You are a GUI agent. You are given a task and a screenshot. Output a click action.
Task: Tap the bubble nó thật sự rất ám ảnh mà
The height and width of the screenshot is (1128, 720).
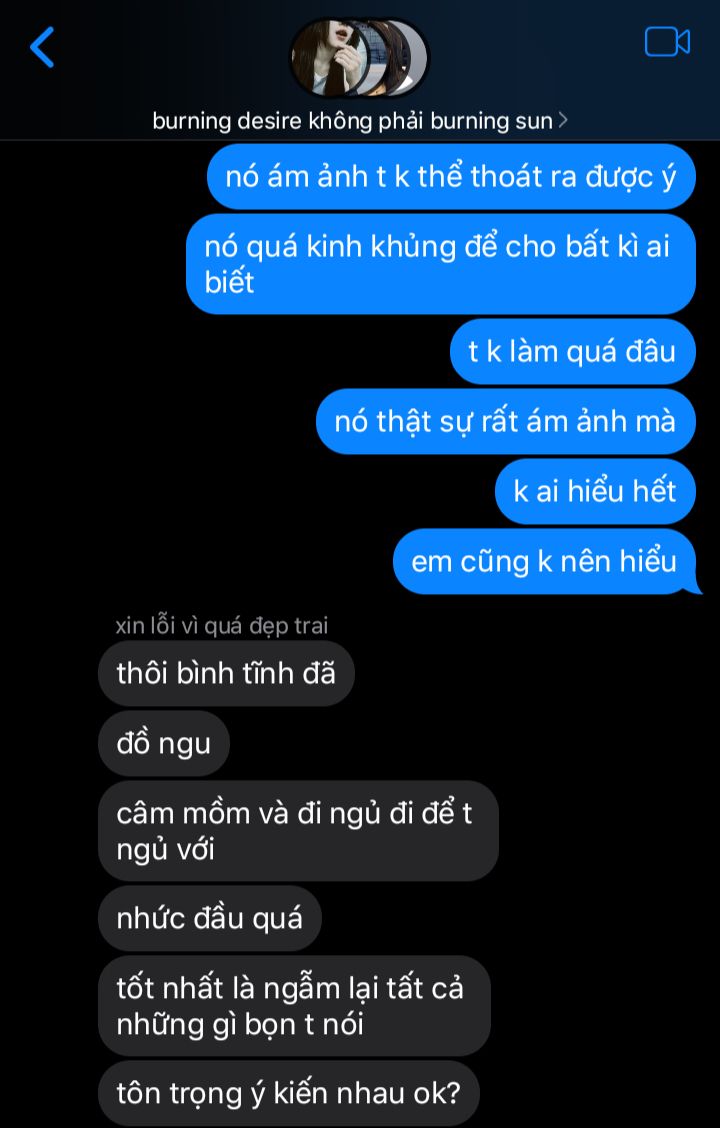coord(506,422)
